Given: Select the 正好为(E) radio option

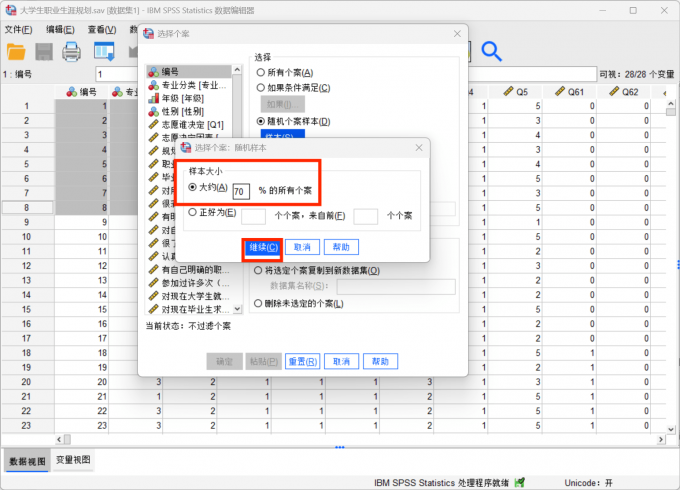Looking at the screenshot, I should 193,212.
